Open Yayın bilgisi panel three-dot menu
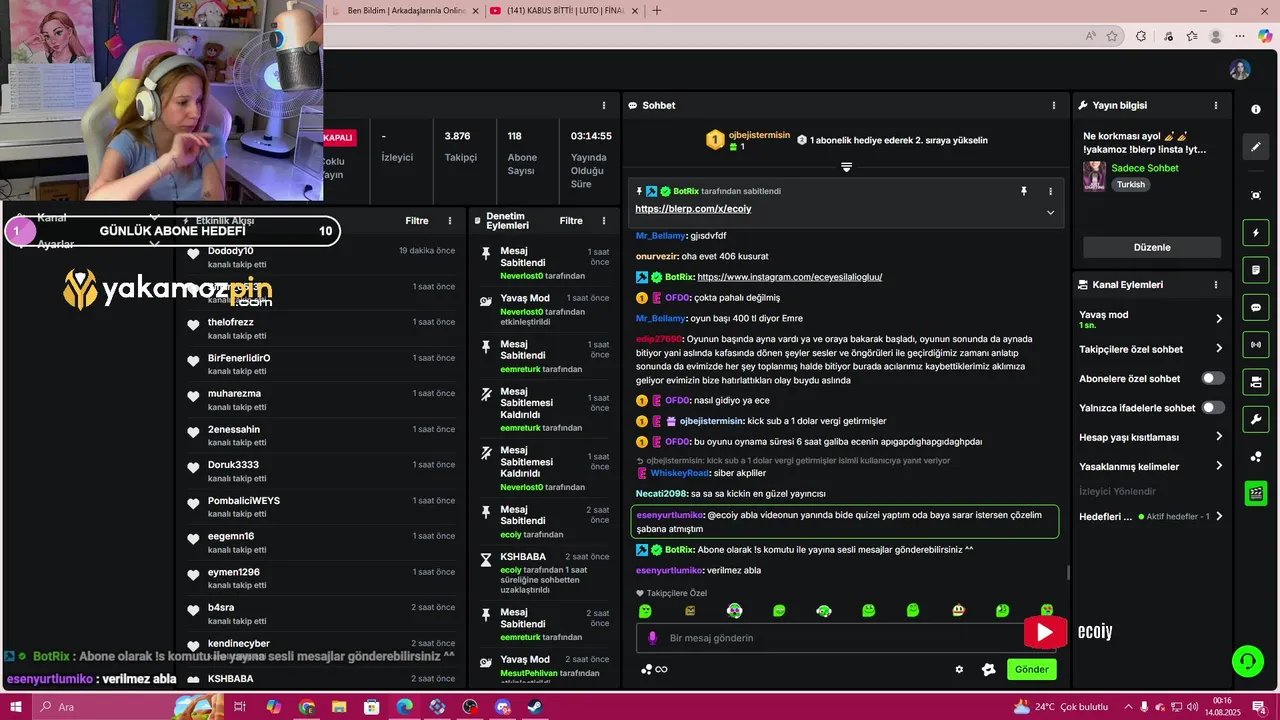This screenshot has height=720, width=1280. pos(1216,105)
